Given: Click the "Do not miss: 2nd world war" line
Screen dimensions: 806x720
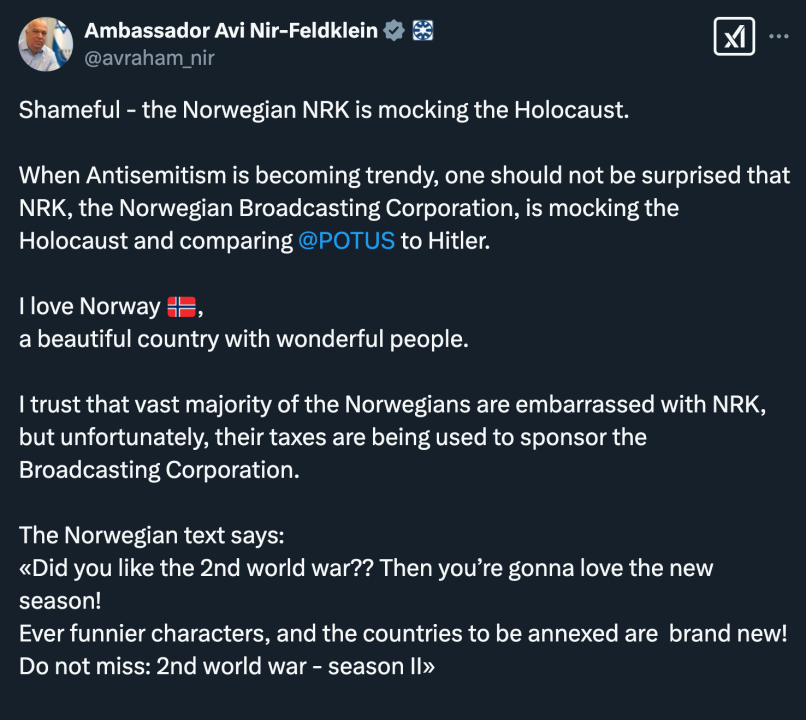Looking at the screenshot, I should click(x=226, y=666).
